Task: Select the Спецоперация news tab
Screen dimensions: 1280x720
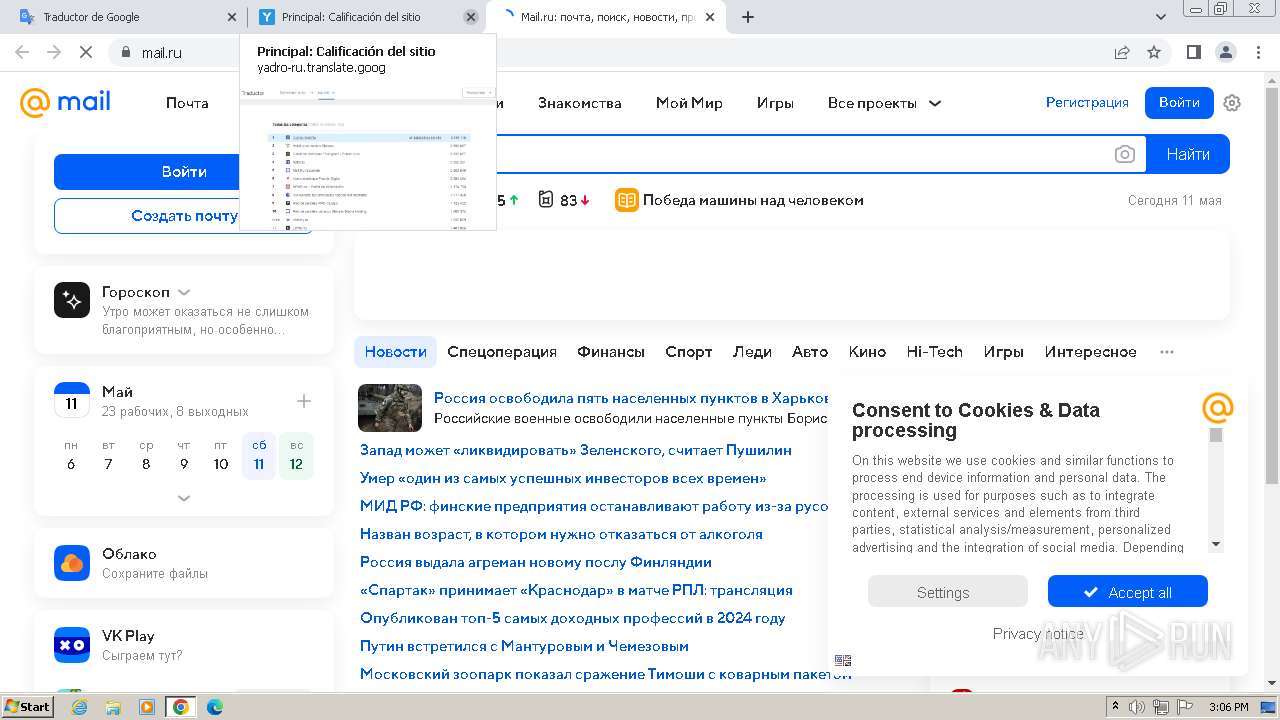Action: click(x=502, y=352)
